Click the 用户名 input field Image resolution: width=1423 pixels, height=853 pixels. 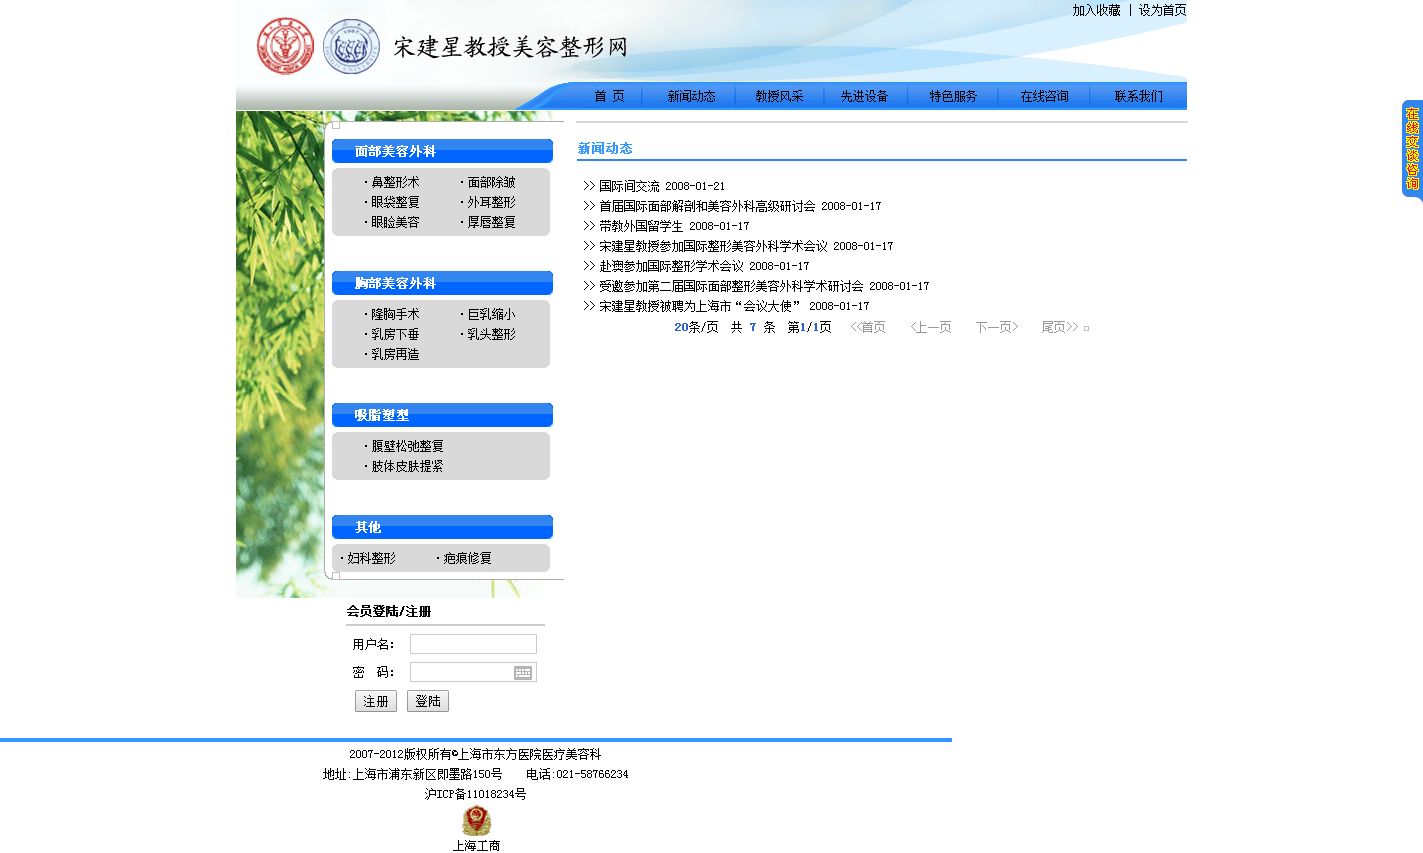tap(473, 644)
